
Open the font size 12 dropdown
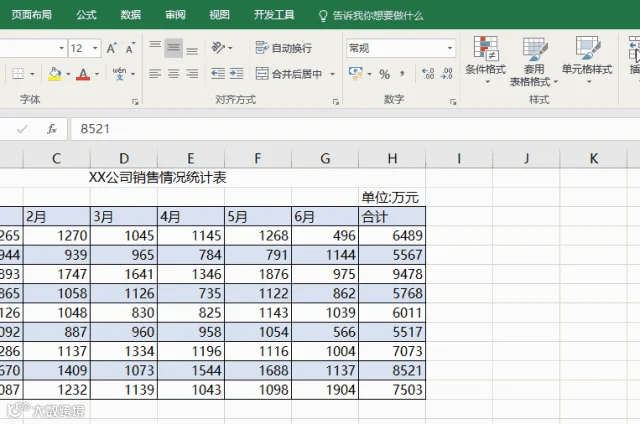tap(95, 48)
